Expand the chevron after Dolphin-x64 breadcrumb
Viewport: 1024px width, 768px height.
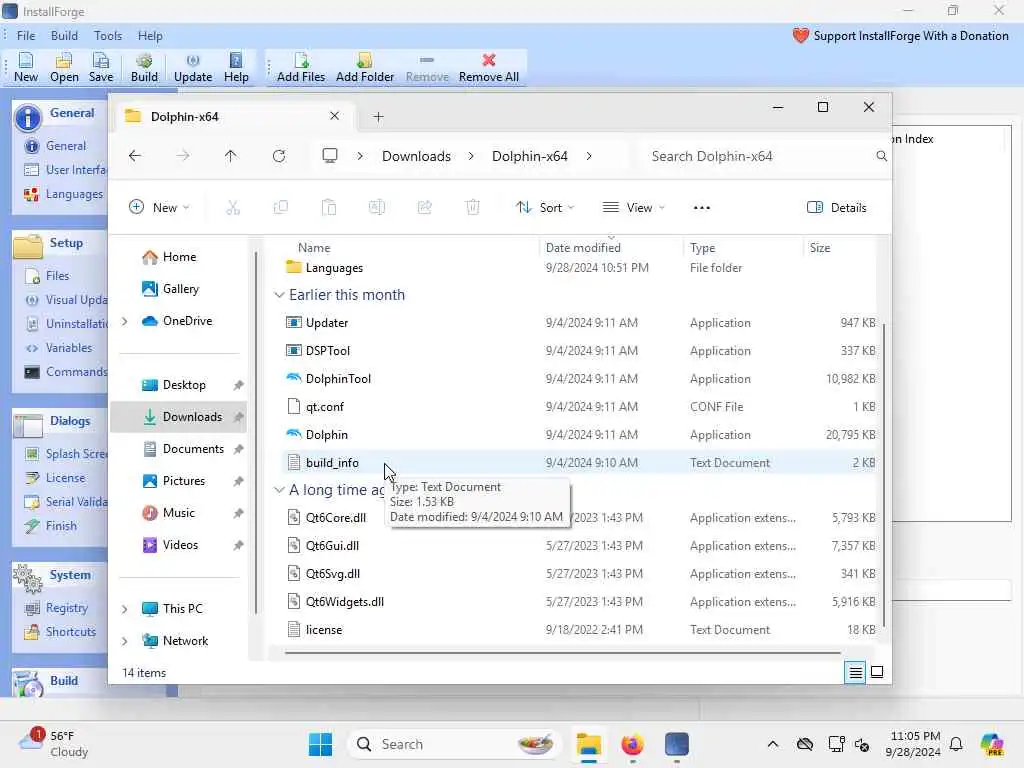click(x=589, y=156)
